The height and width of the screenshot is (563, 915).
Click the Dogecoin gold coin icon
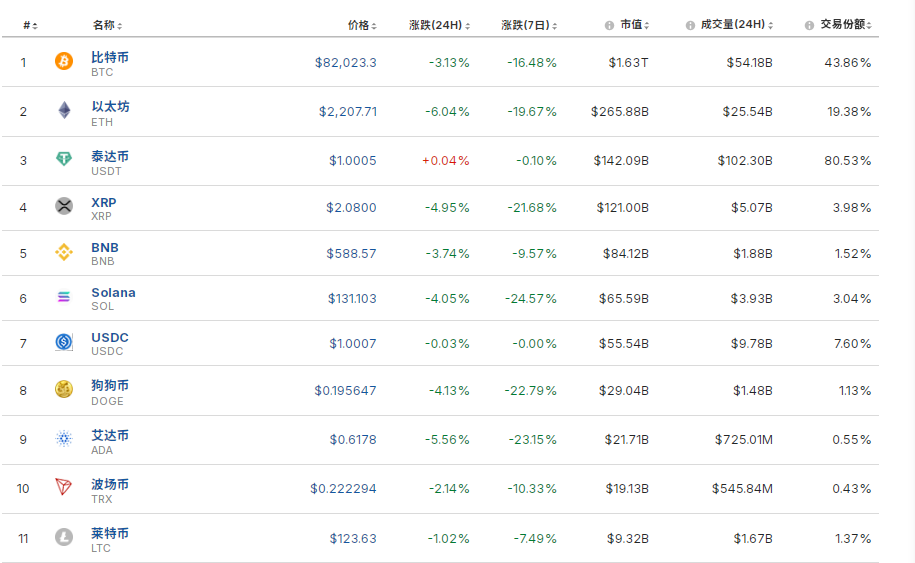(x=64, y=389)
